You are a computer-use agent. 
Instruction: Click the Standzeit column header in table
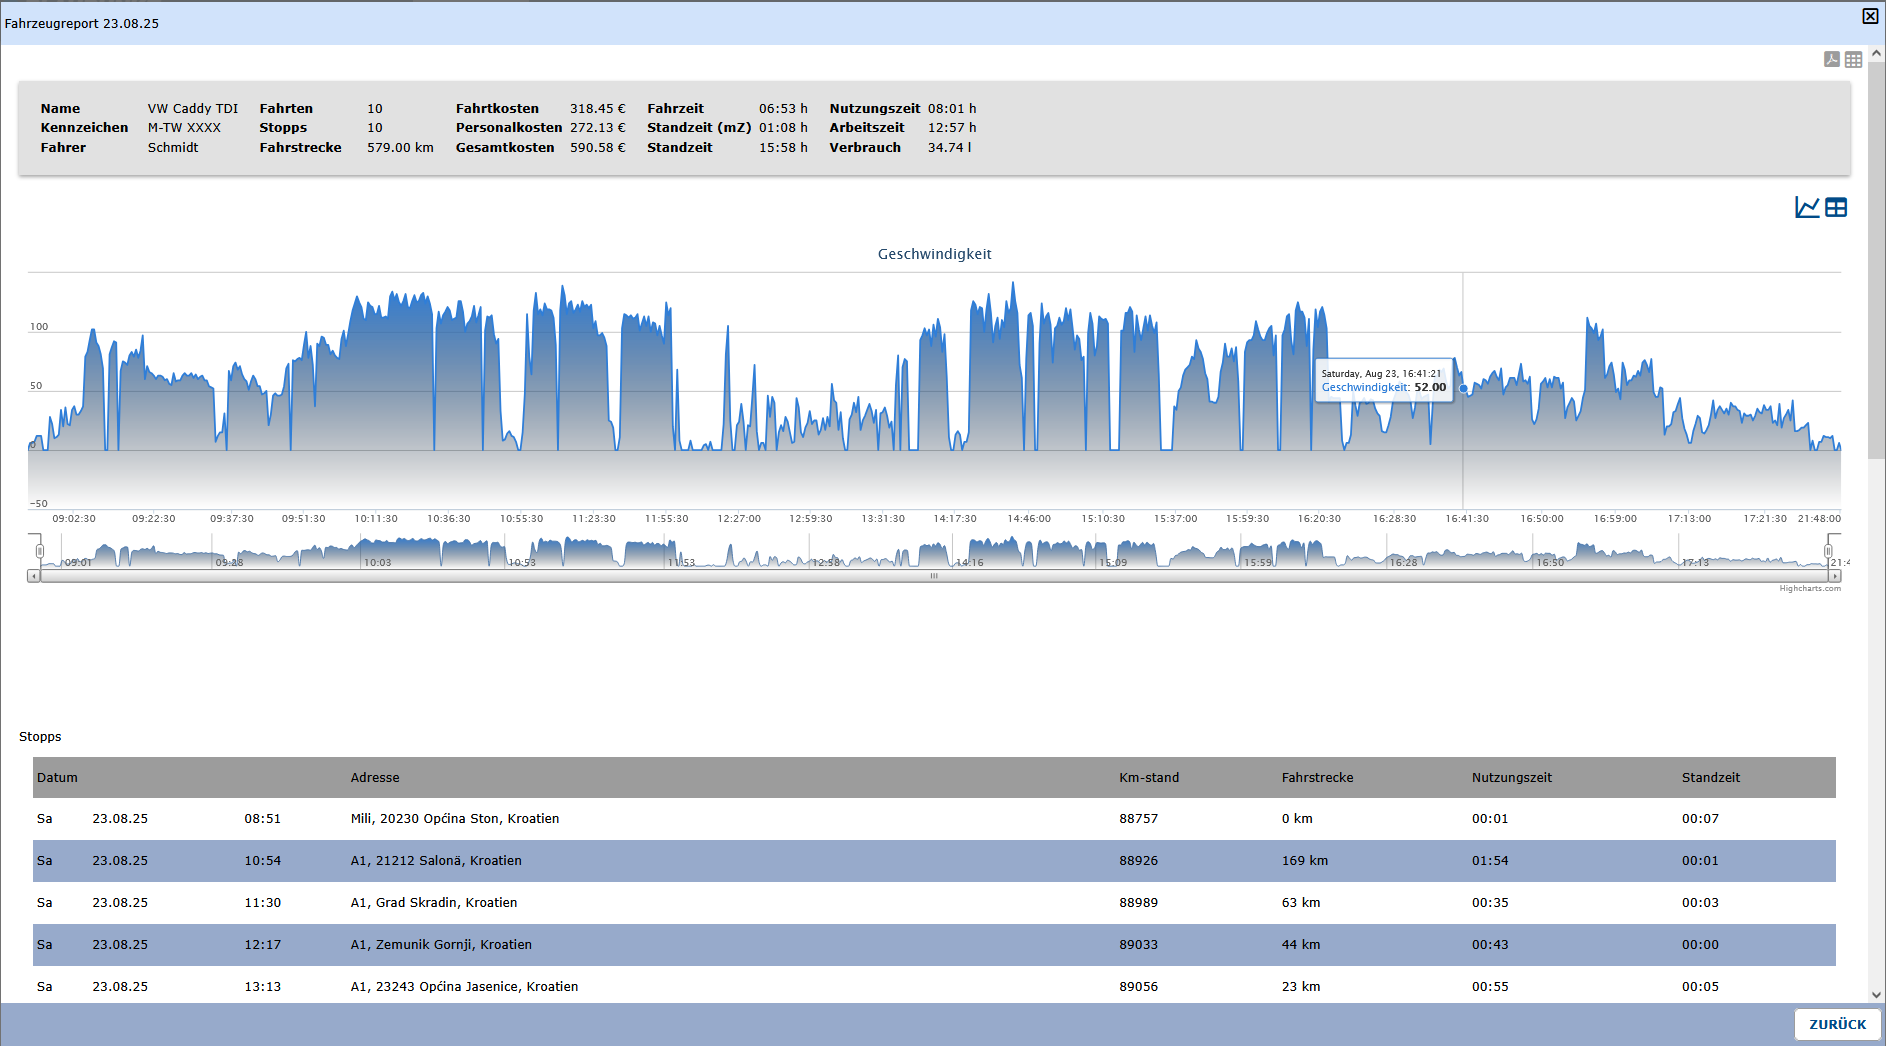(x=1710, y=778)
